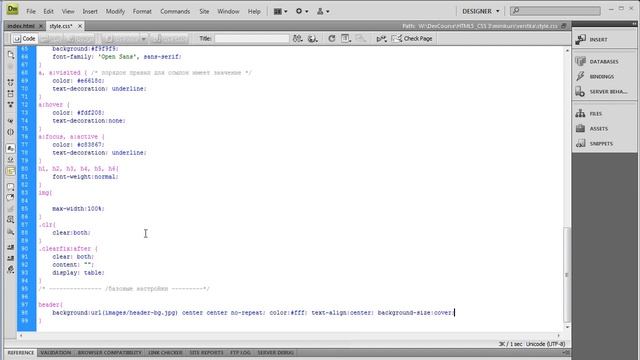640x360 pixels.
Task: Click the Outdent Code icon
Action: 11,258
